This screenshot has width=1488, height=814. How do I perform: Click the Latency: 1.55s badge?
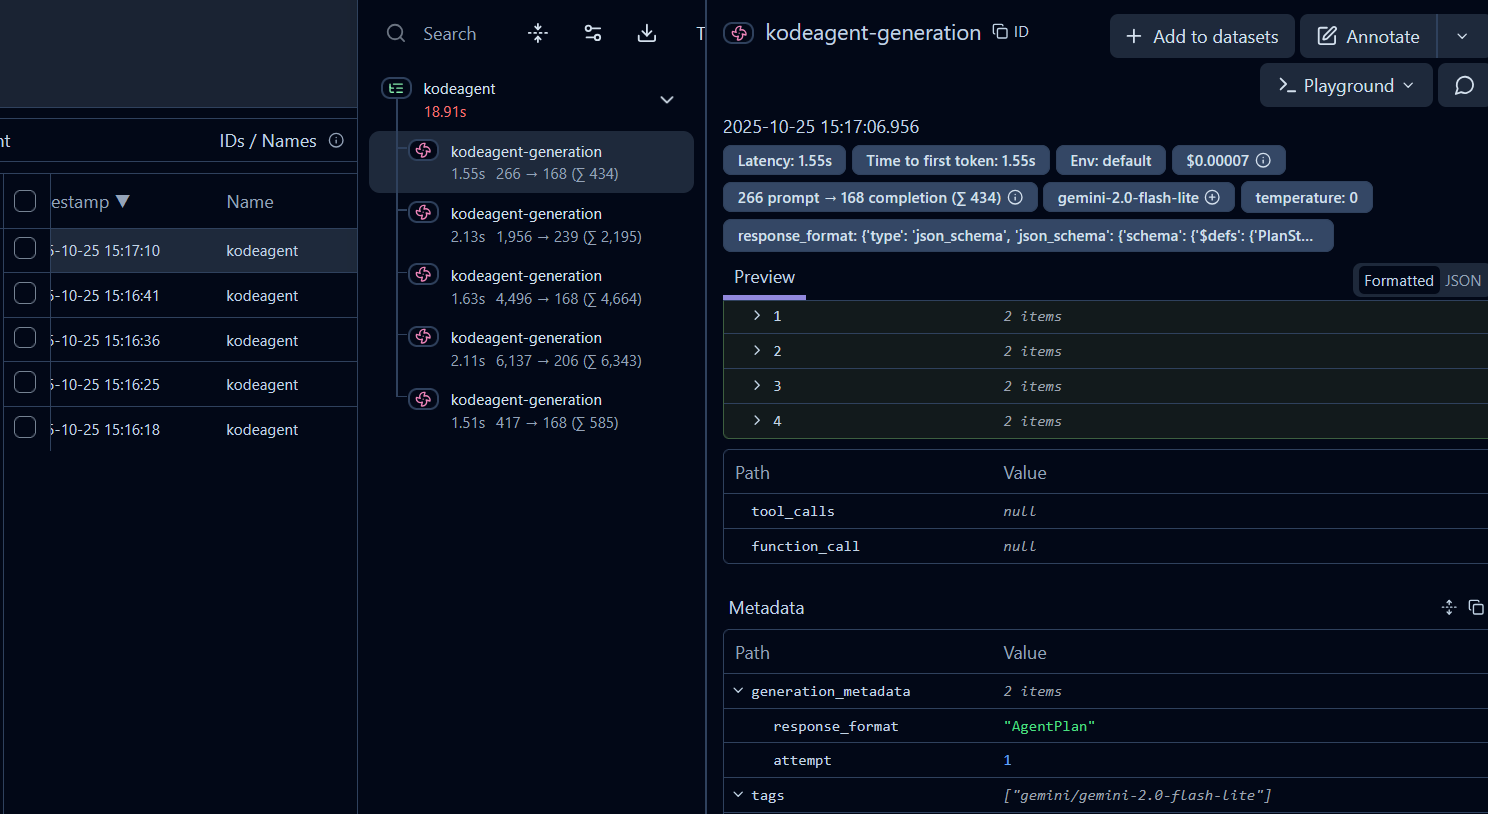784,160
